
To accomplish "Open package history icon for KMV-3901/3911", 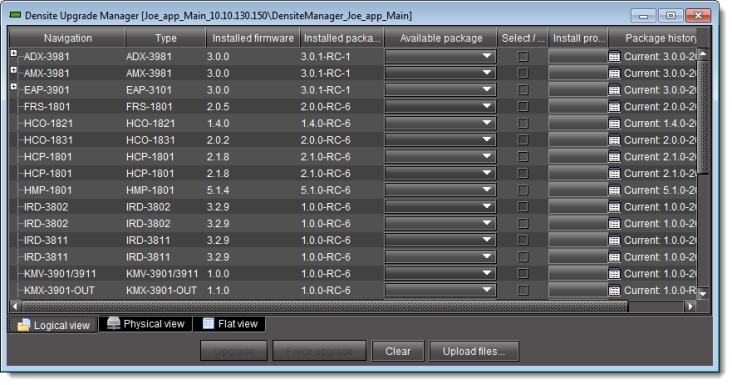I will pos(614,274).
